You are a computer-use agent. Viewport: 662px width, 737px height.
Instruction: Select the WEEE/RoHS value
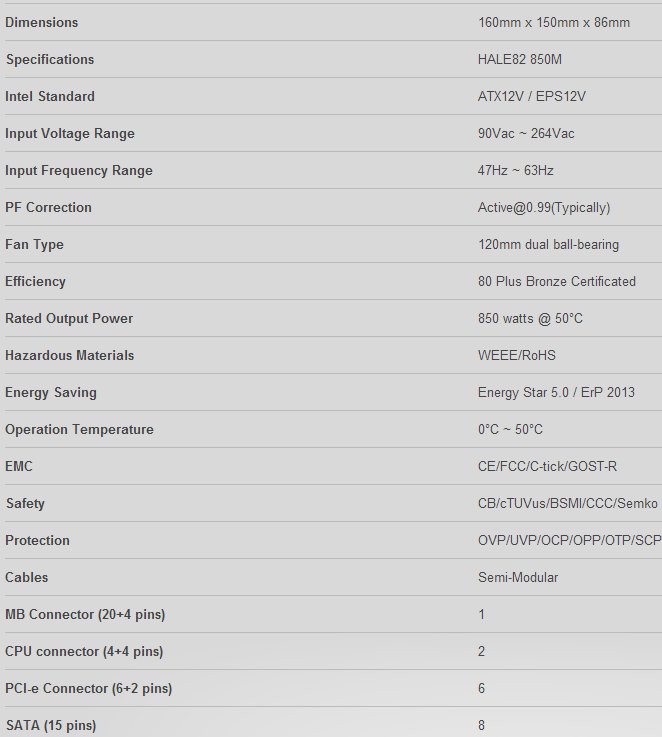[517, 355]
